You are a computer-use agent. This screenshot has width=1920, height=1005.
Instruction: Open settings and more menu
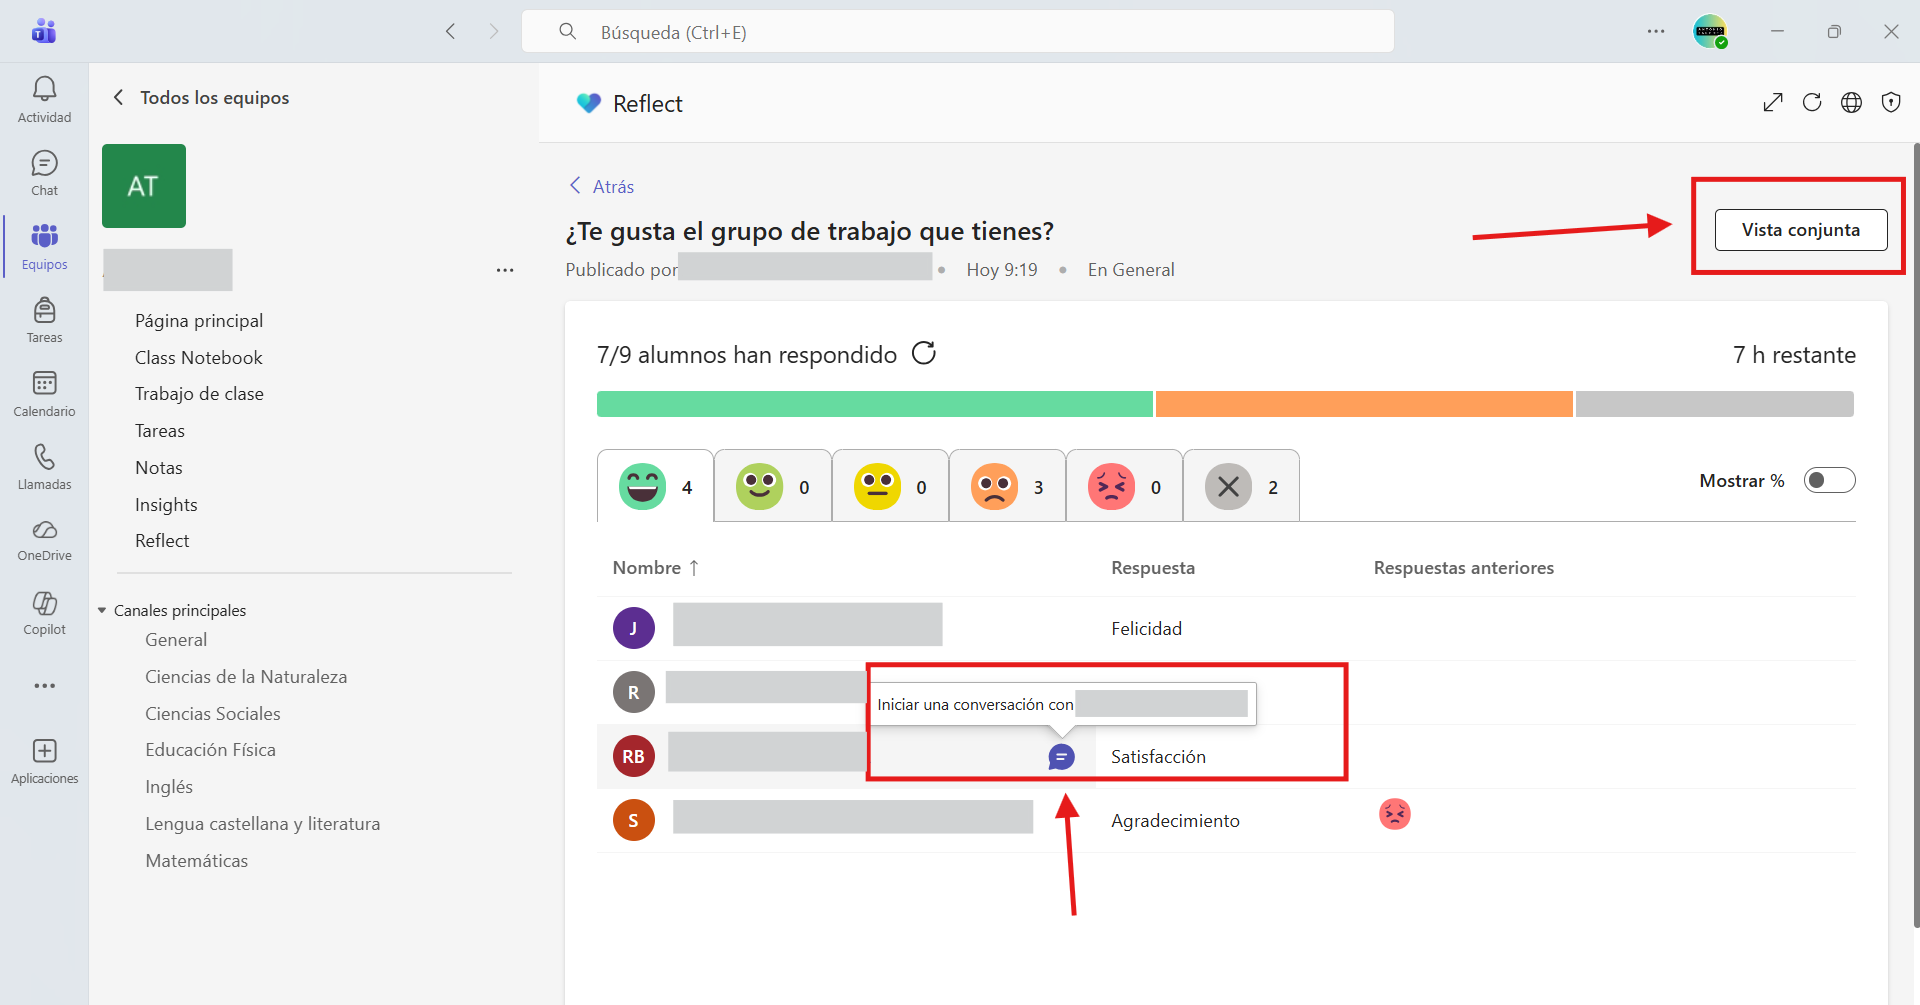(1656, 31)
